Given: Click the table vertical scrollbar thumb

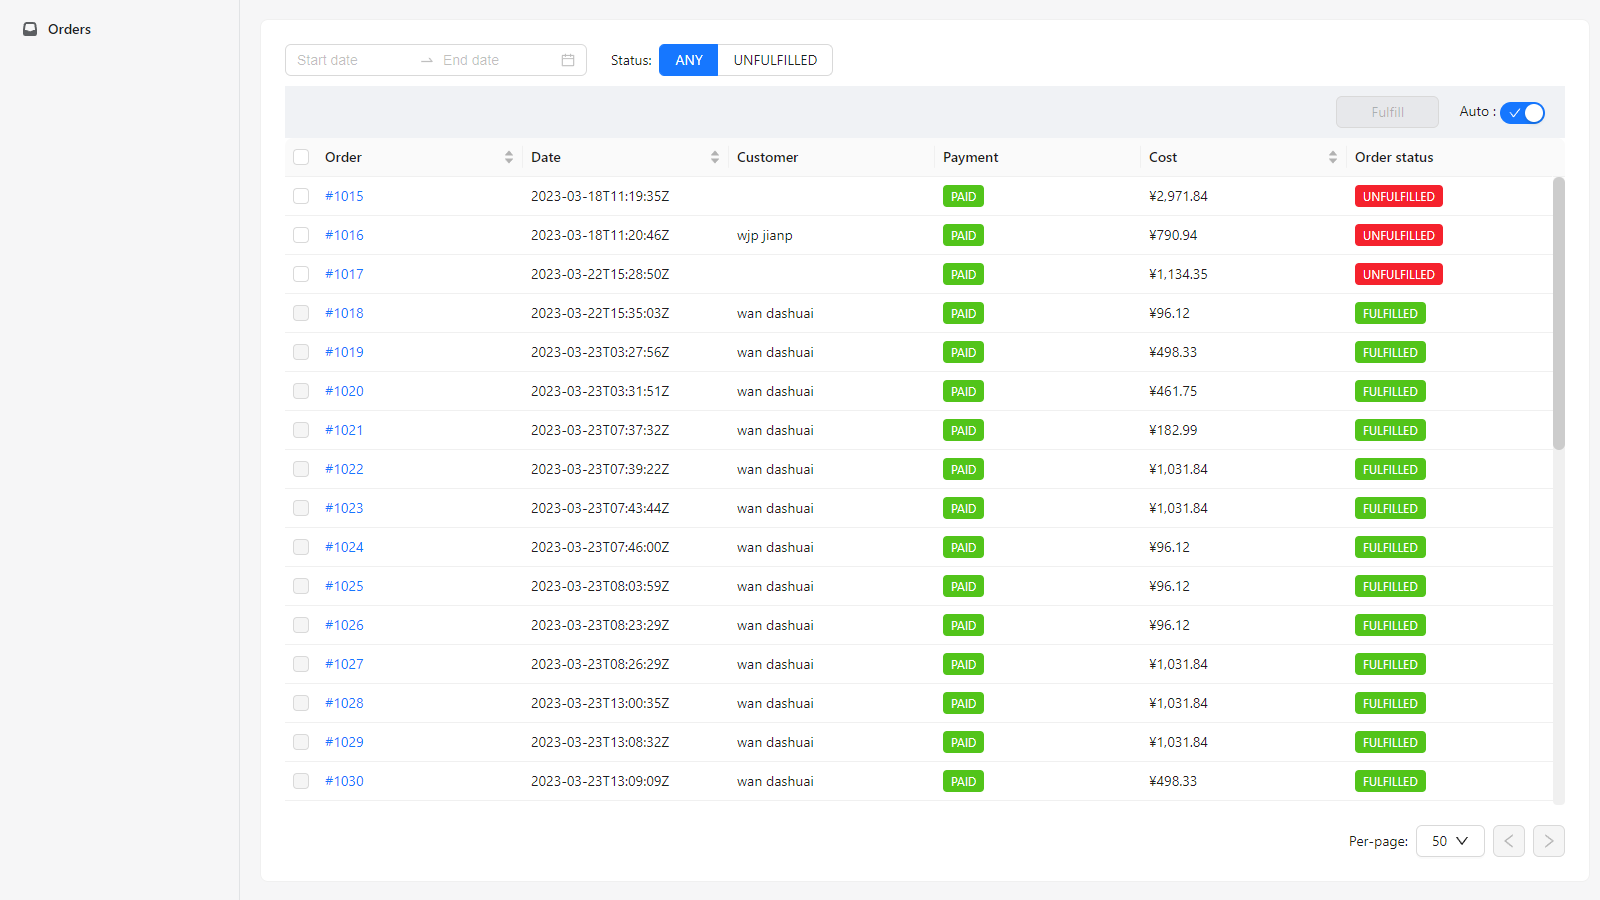Looking at the screenshot, I should click(x=1558, y=313).
